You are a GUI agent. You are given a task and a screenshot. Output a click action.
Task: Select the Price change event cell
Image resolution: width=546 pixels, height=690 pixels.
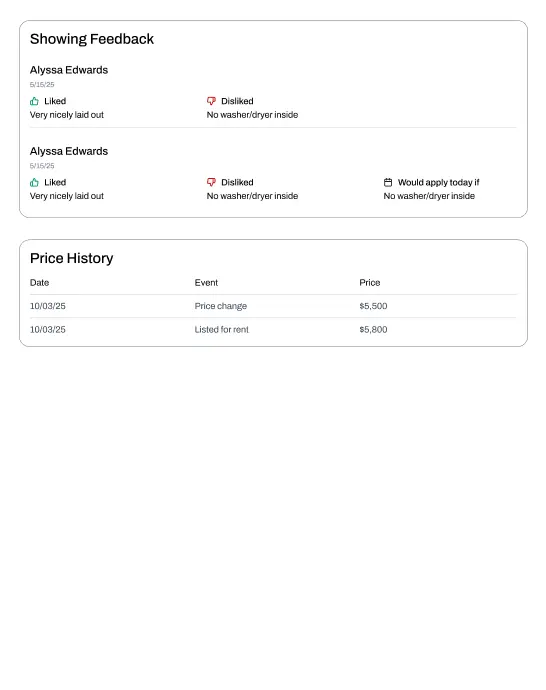point(221,306)
